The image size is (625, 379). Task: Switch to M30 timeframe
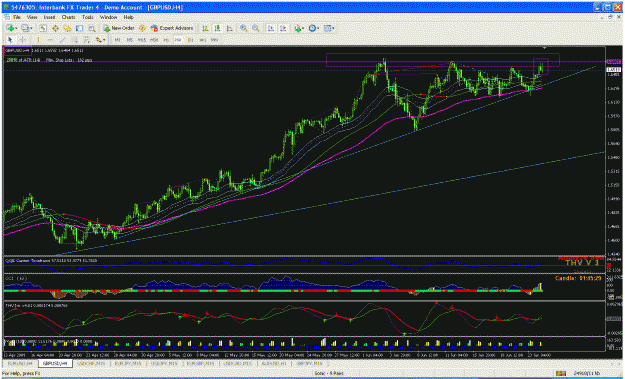(154, 40)
